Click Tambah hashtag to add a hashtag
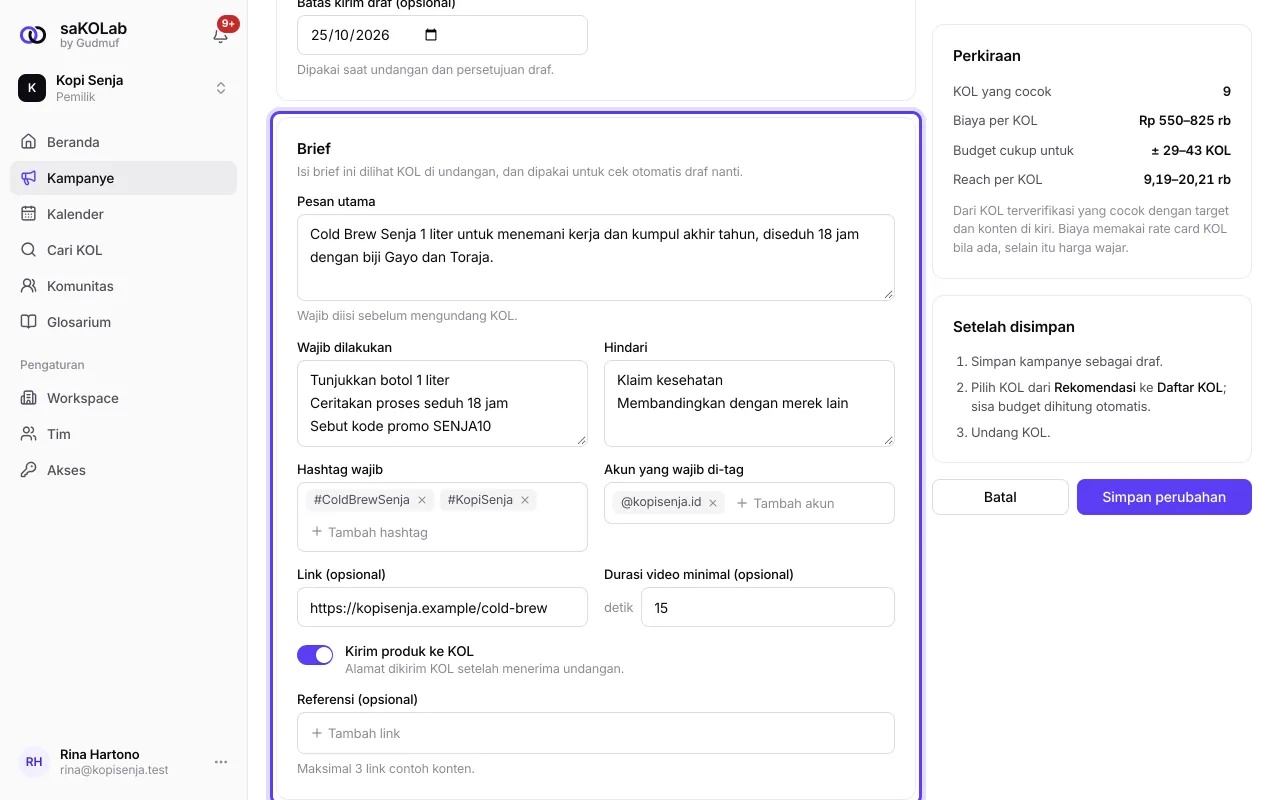 coord(370,532)
